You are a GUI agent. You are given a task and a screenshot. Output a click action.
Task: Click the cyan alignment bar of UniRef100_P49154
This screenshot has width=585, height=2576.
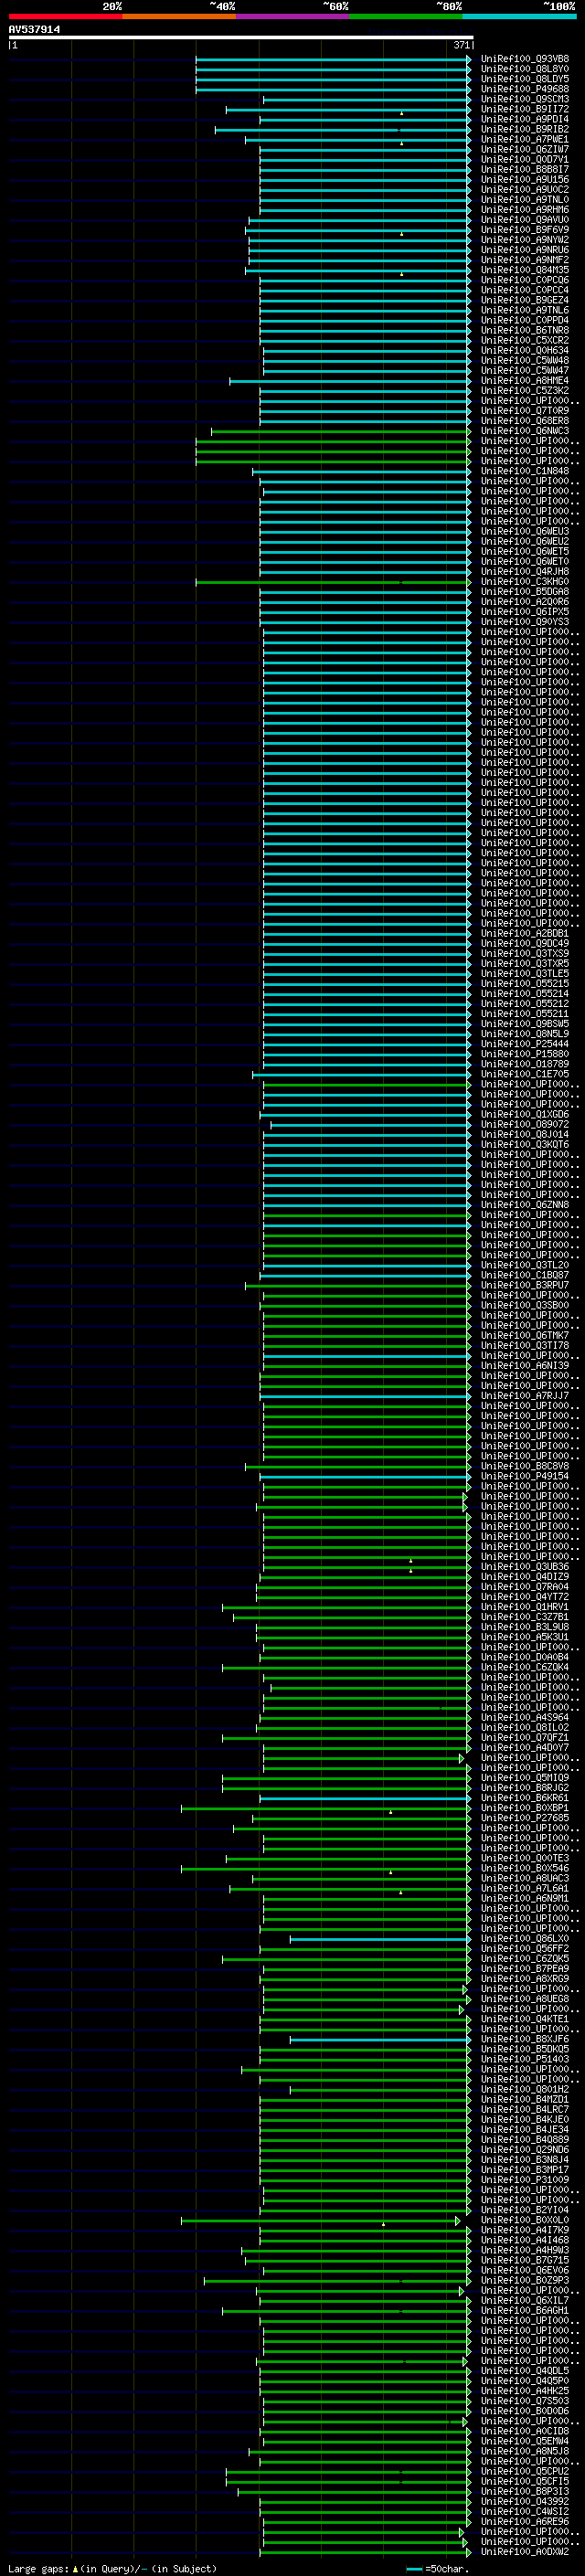(364, 1476)
